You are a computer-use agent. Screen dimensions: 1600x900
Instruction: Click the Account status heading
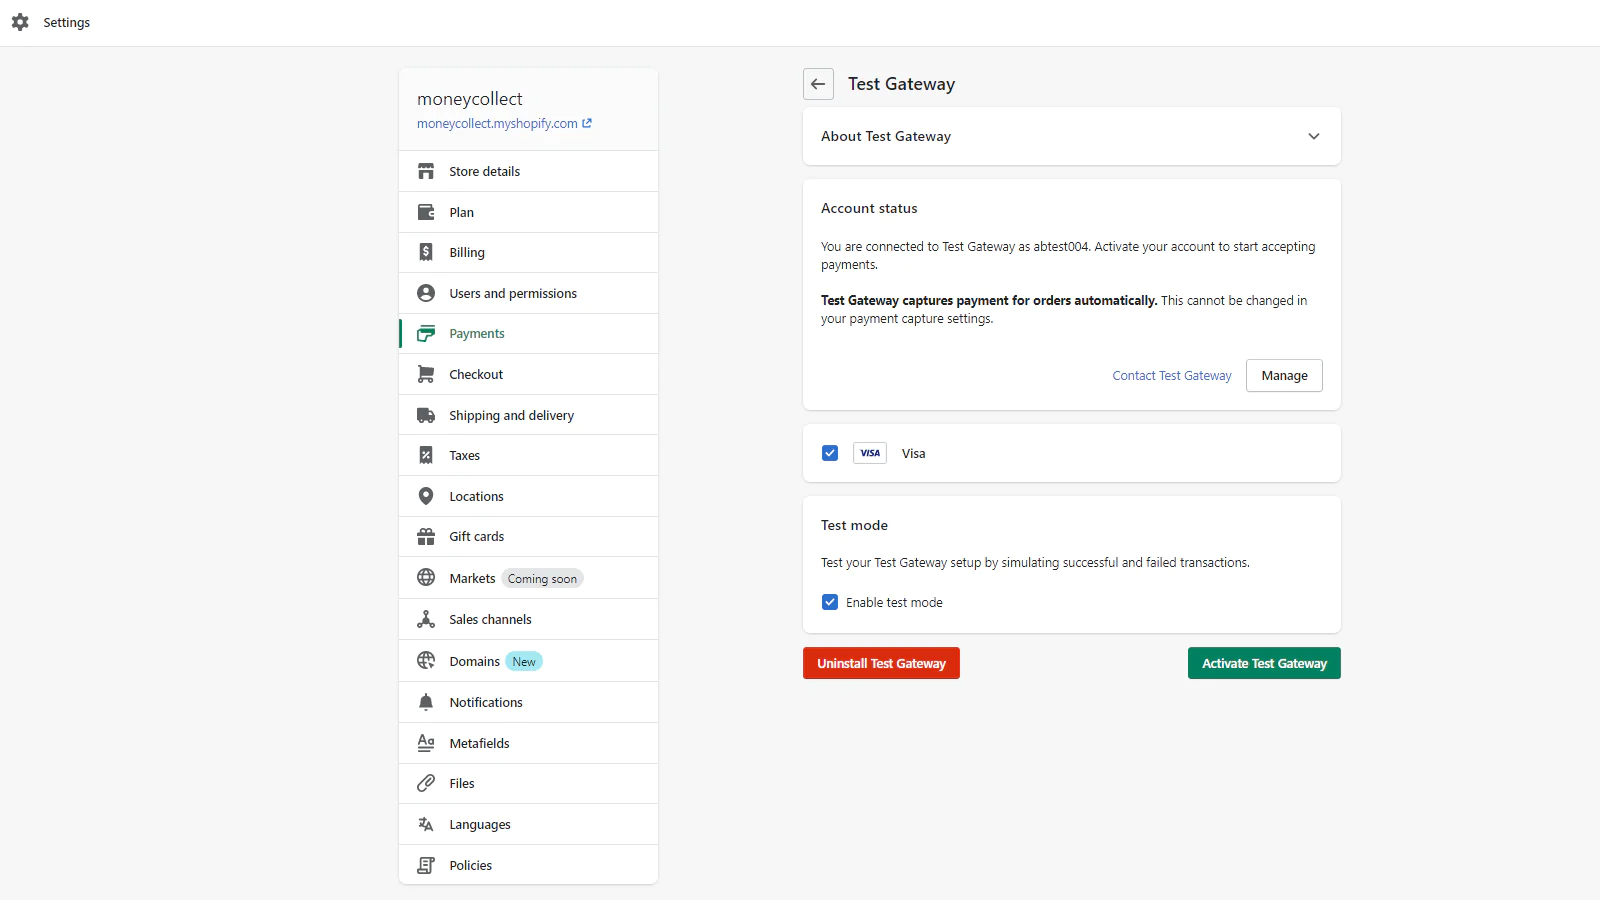pos(869,208)
